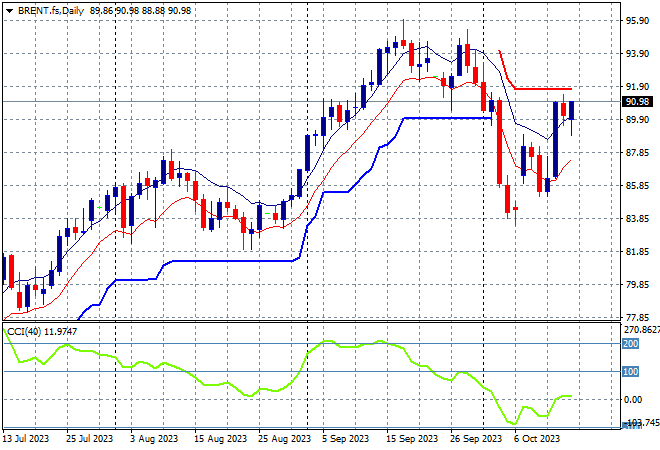
Task: Click the CCI 200 level label
Action: point(632,343)
